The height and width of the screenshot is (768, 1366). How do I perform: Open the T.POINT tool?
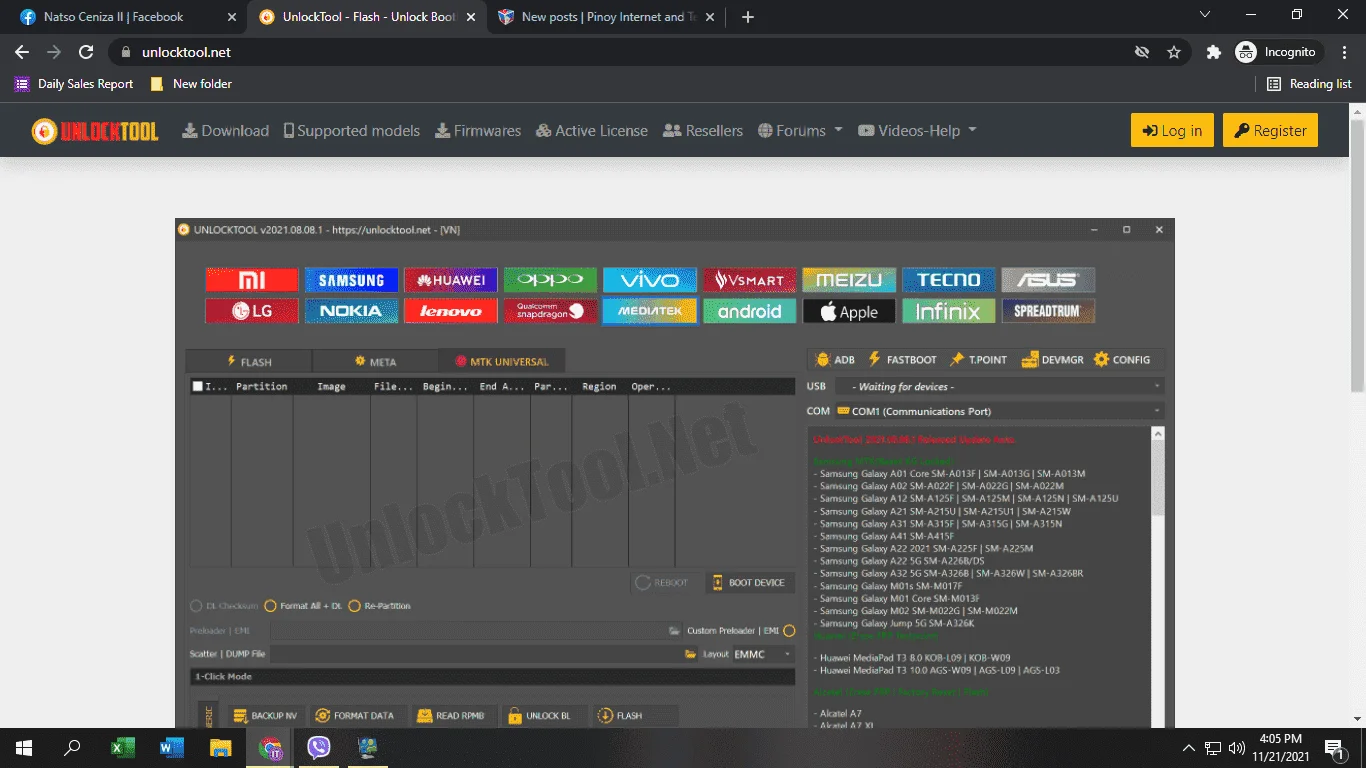tap(978, 360)
